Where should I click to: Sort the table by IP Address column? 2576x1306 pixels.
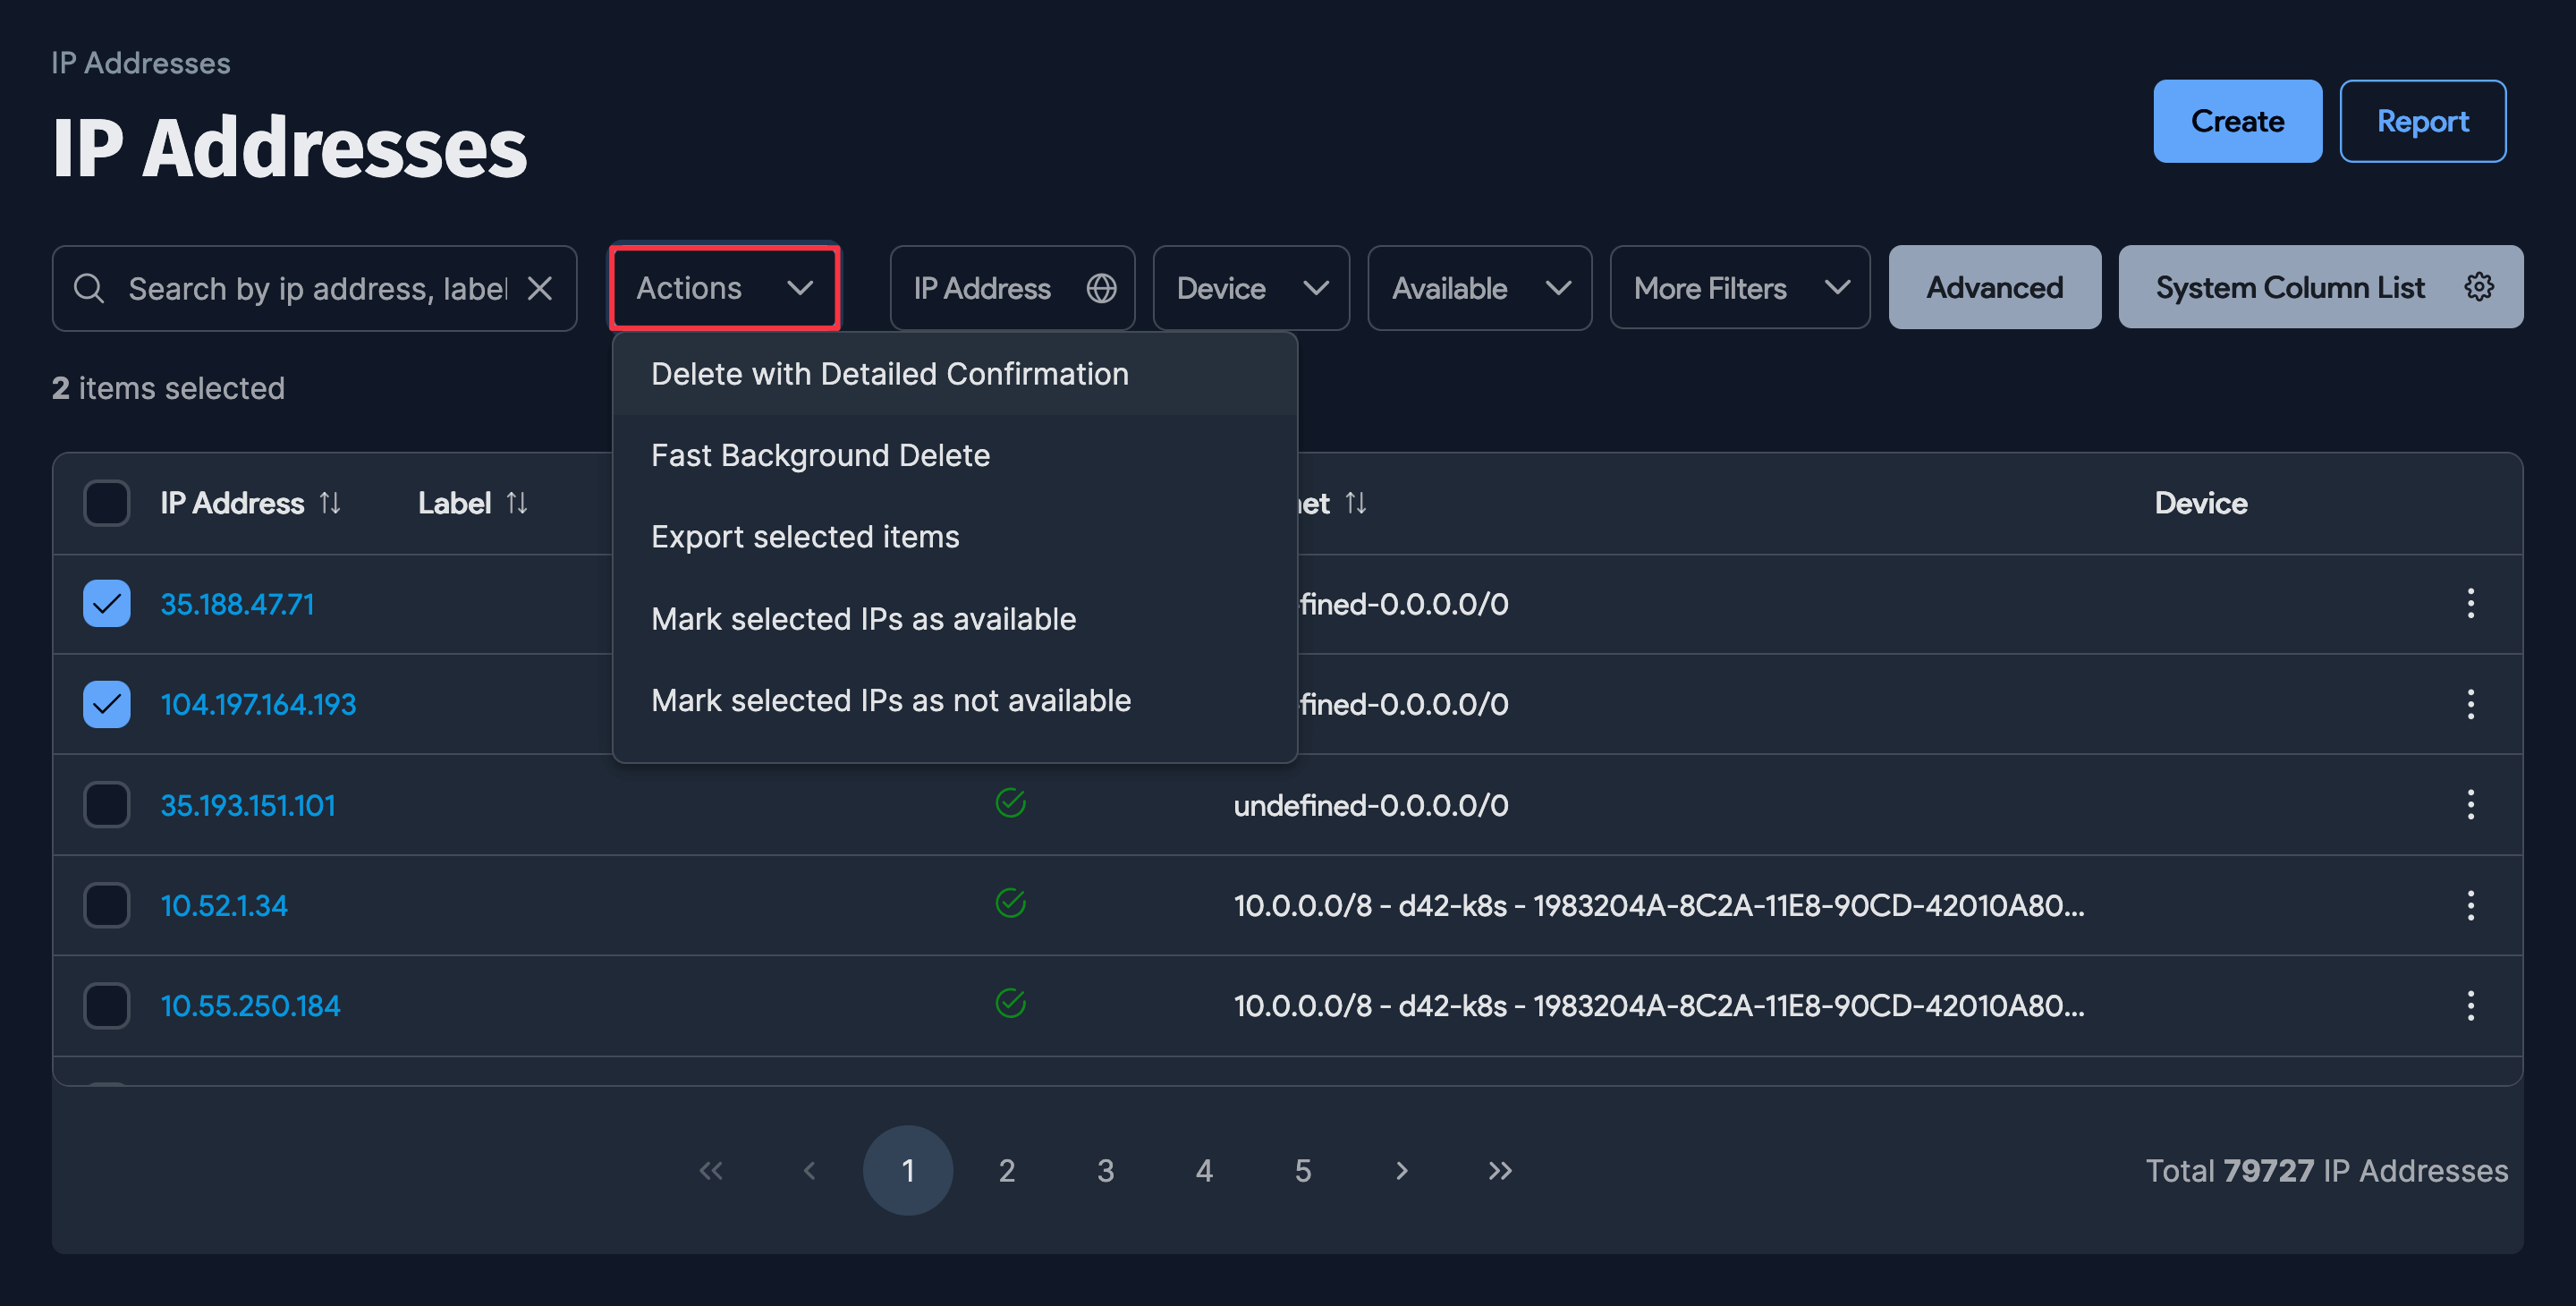point(331,503)
